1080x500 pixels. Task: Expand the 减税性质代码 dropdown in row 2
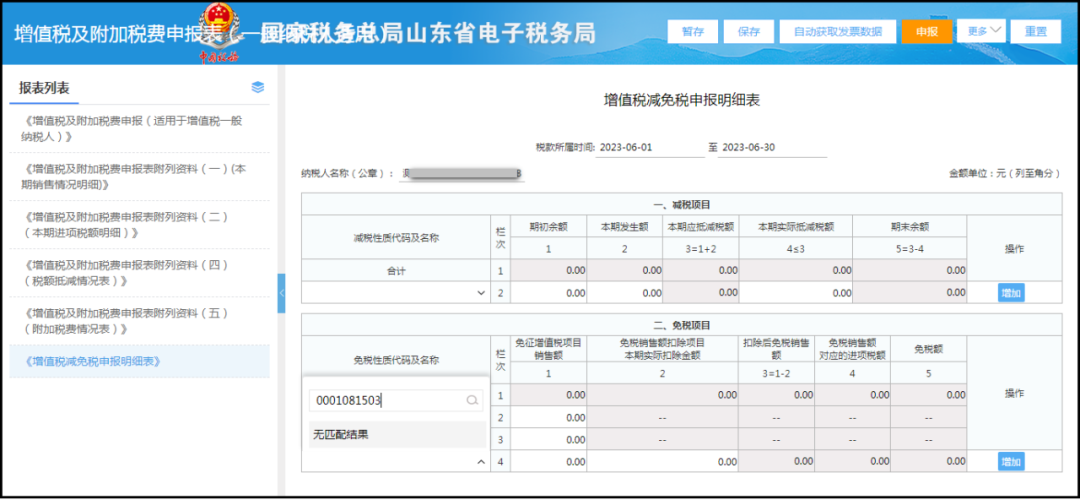point(481,293)
